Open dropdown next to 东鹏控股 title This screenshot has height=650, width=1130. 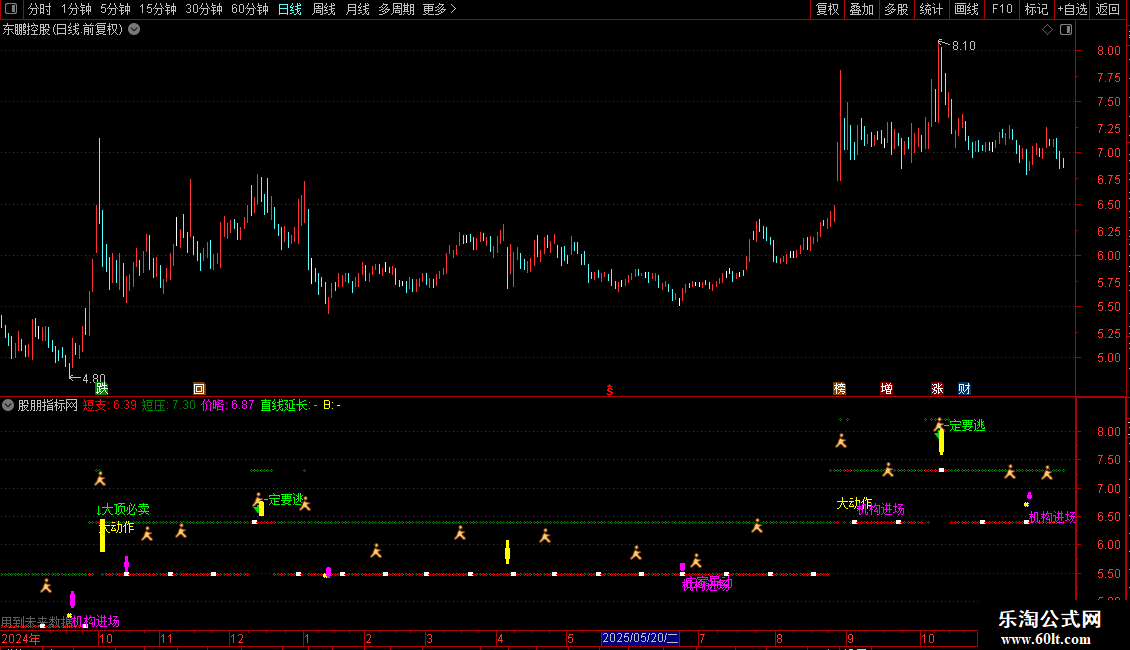click(x=134, y=30)
